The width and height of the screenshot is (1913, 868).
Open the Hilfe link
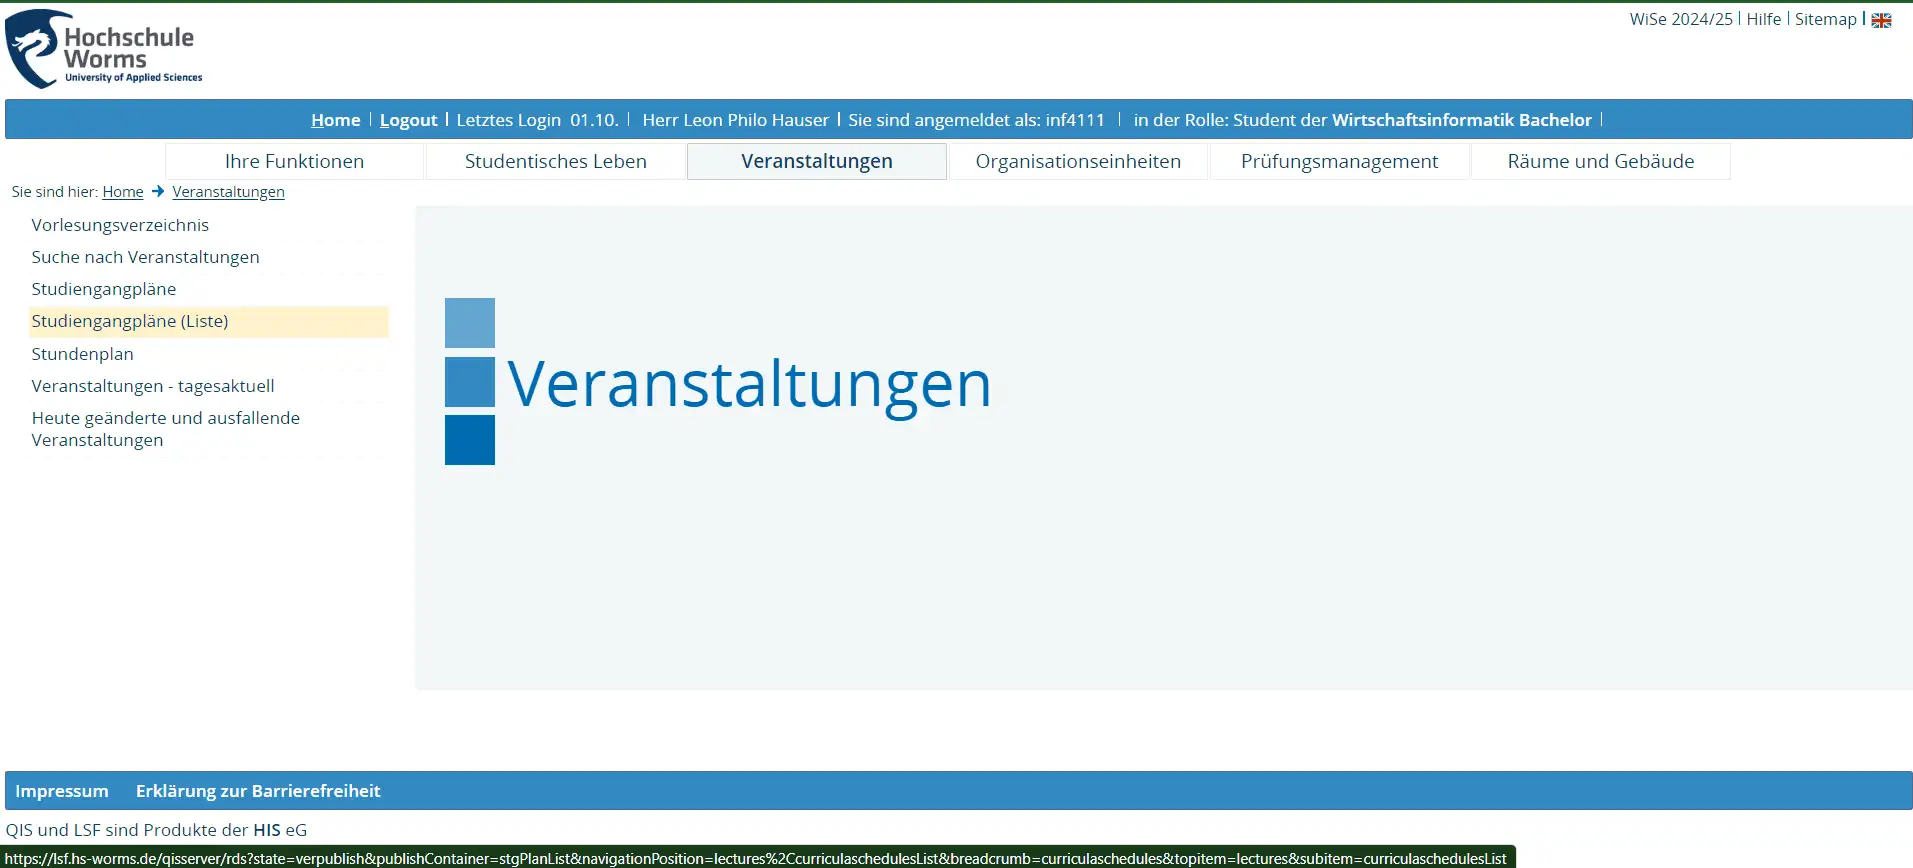(1763, 19)
